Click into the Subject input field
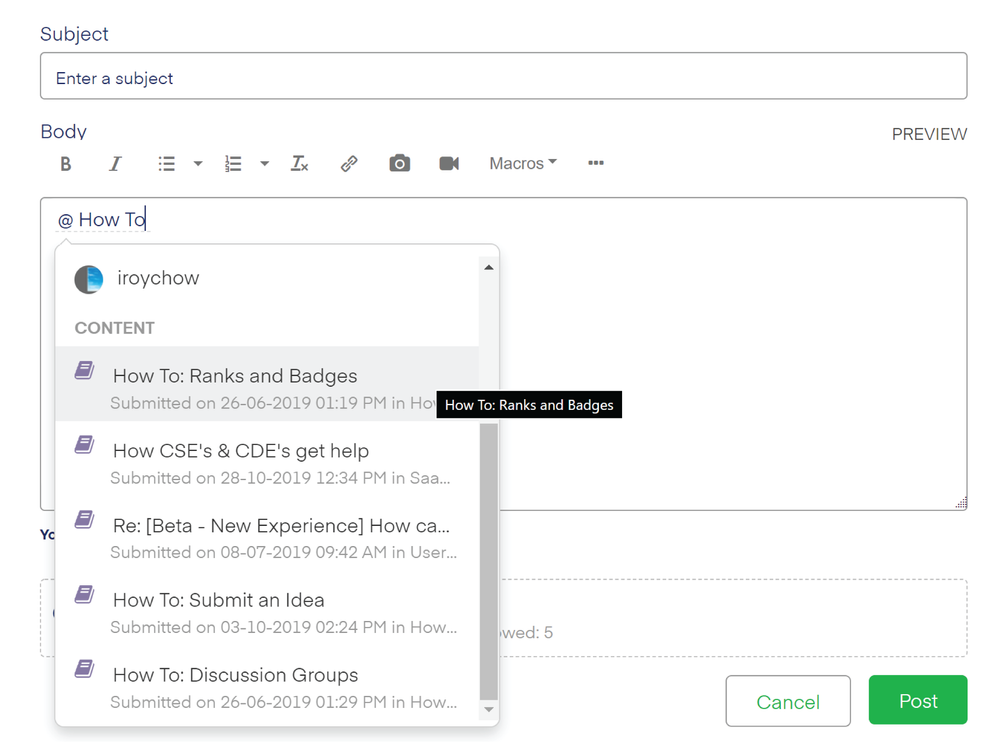Screen dimensions: 998x742 tap(503, 78)
